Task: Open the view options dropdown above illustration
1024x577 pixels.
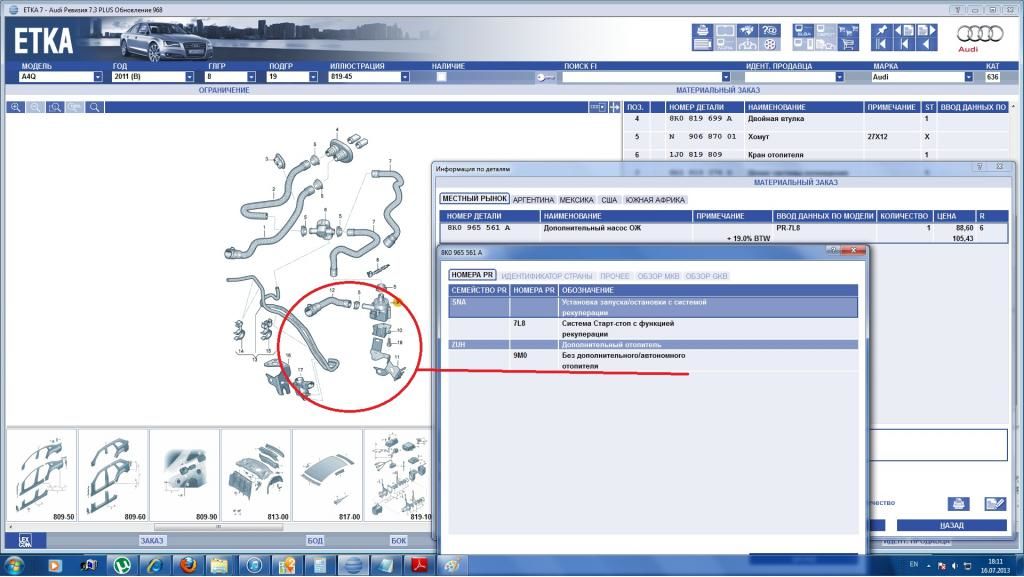Action: [x=598, y=107]
